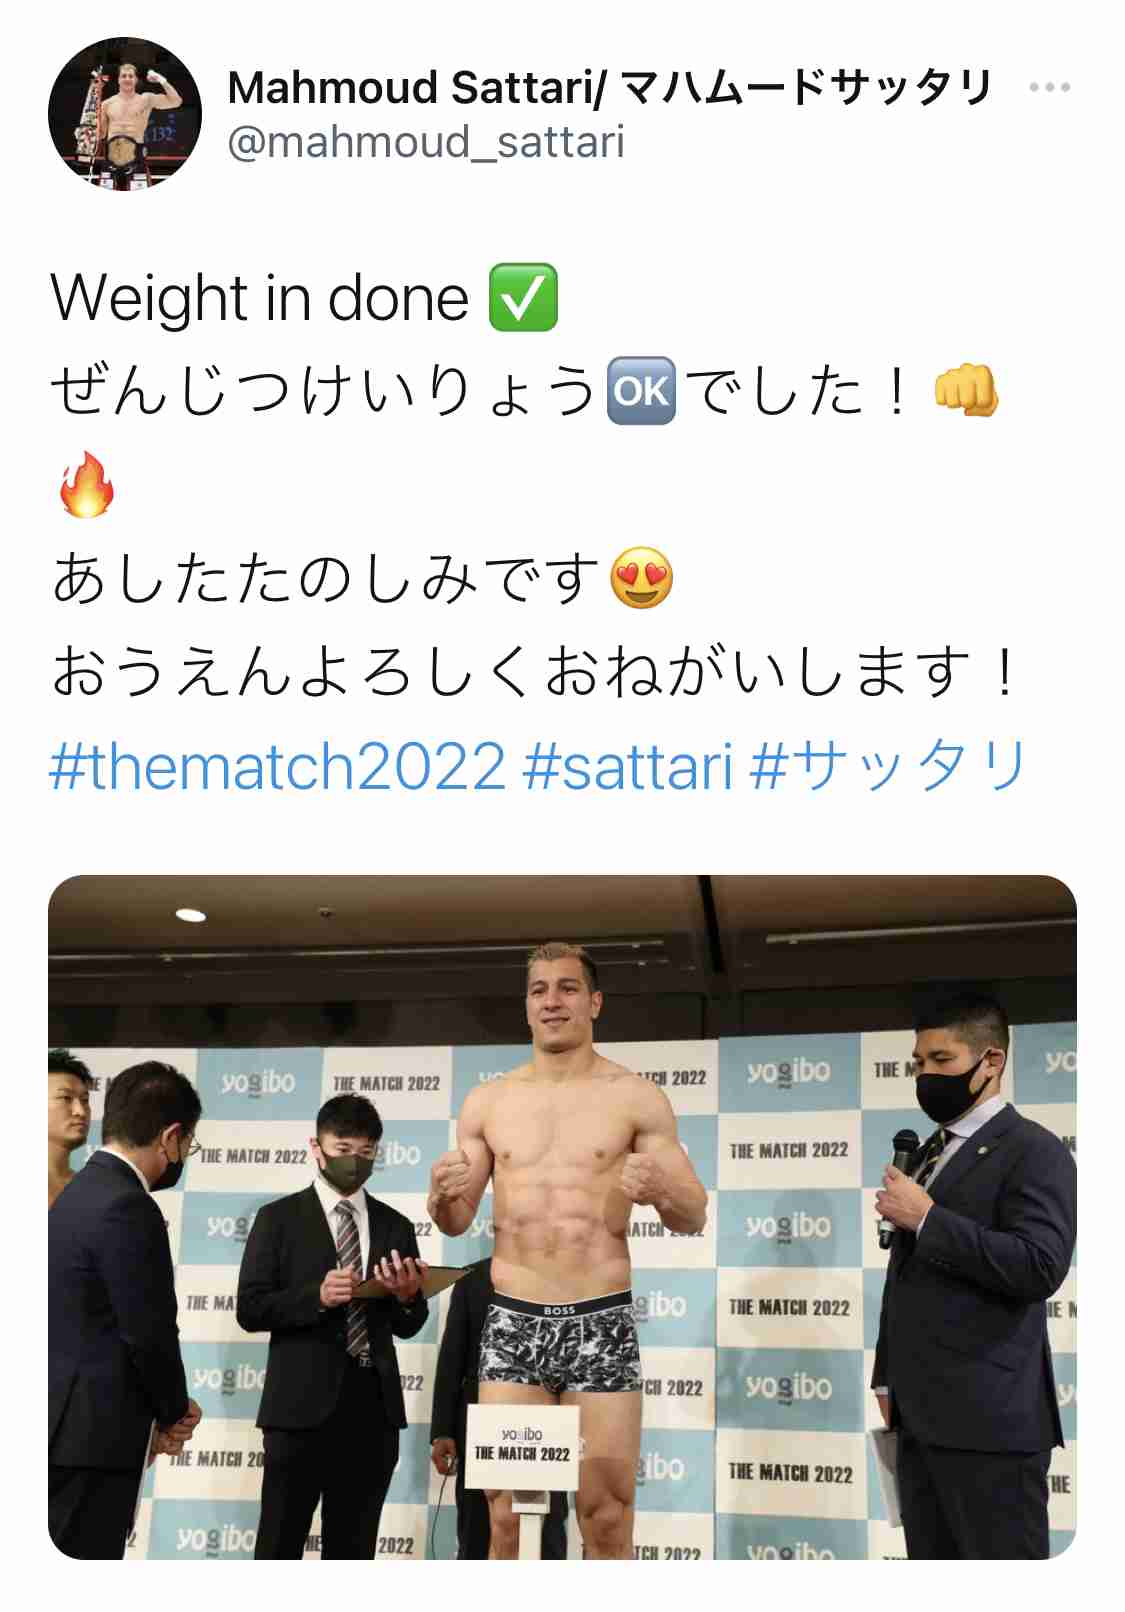Open the #thematch2022 hashtag

(278, 766)
